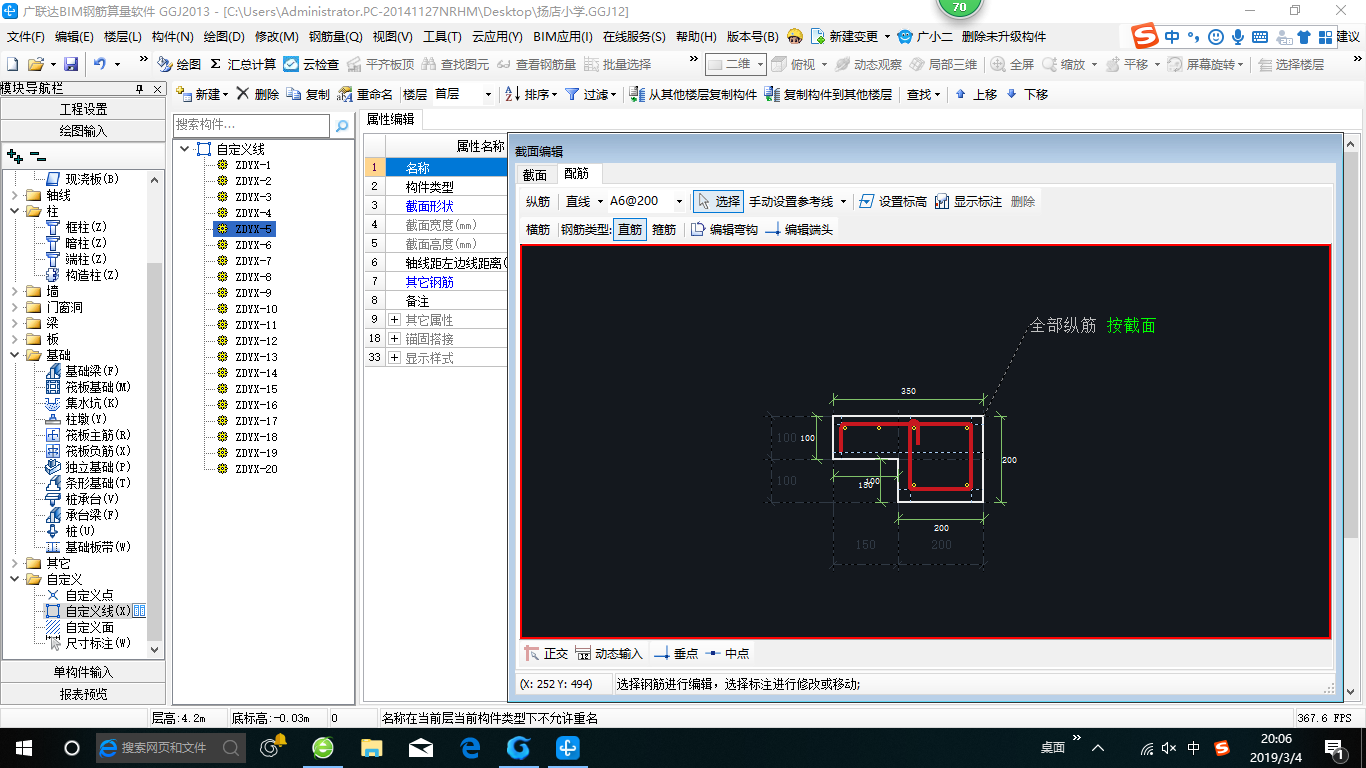The height and width of the screenshot is (768, 1366).
Task: Open Windows Start menu
Action: coord(23,747)
